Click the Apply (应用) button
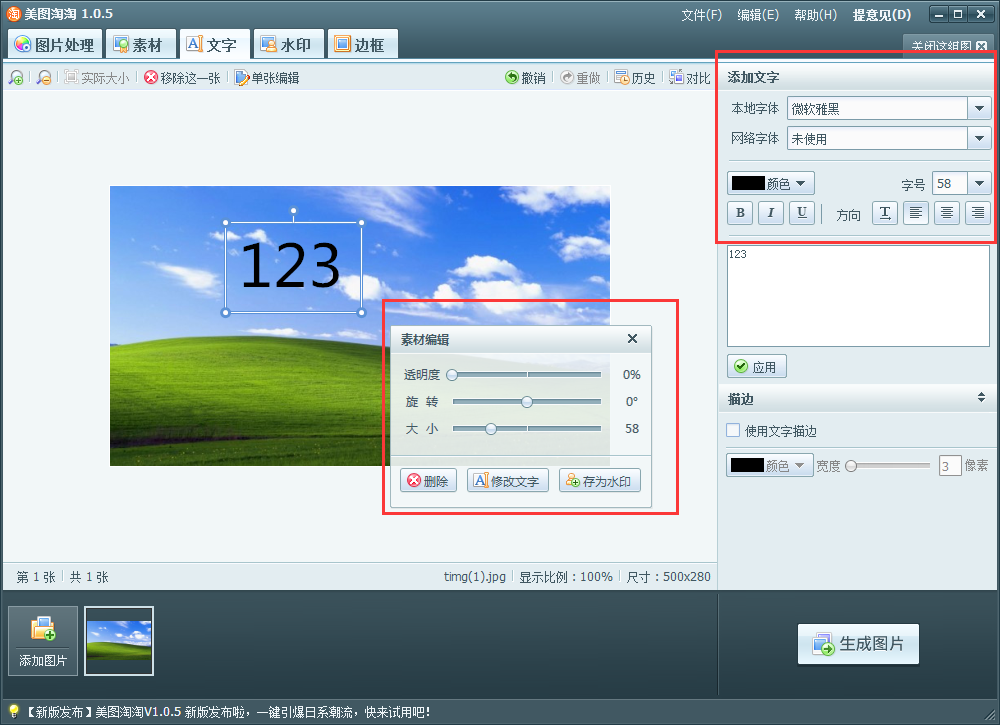Viewport: 1000px width, 725px height. coord(757,366)
